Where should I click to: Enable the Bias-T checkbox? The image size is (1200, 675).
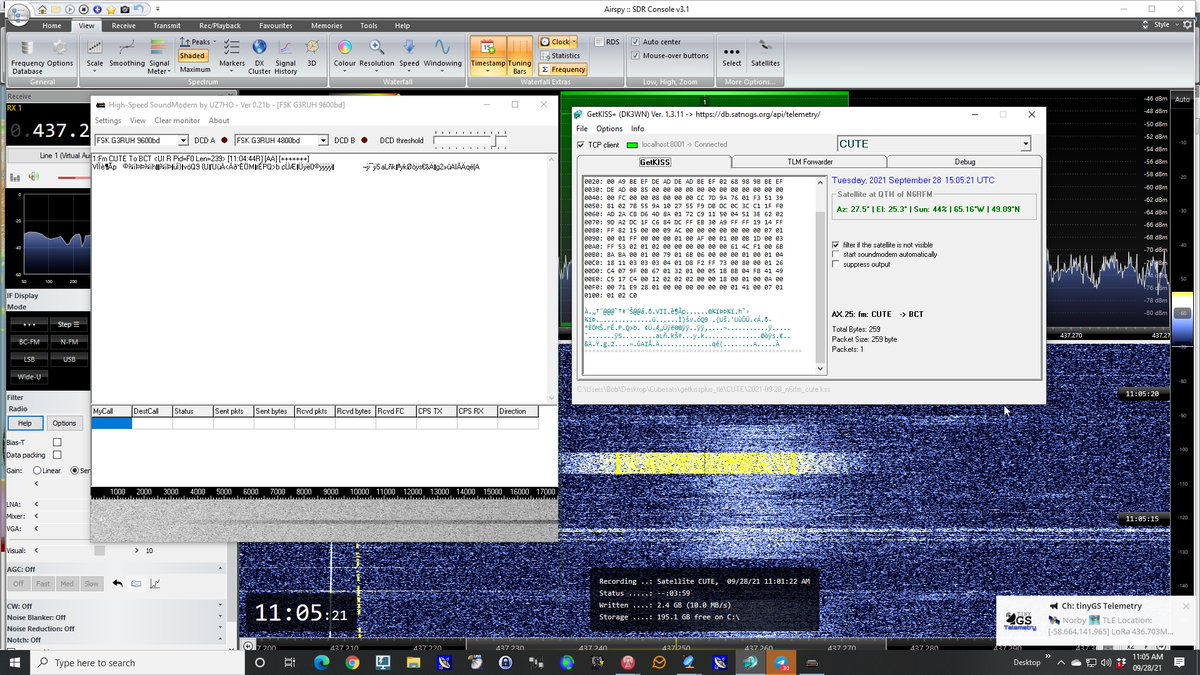57,442
